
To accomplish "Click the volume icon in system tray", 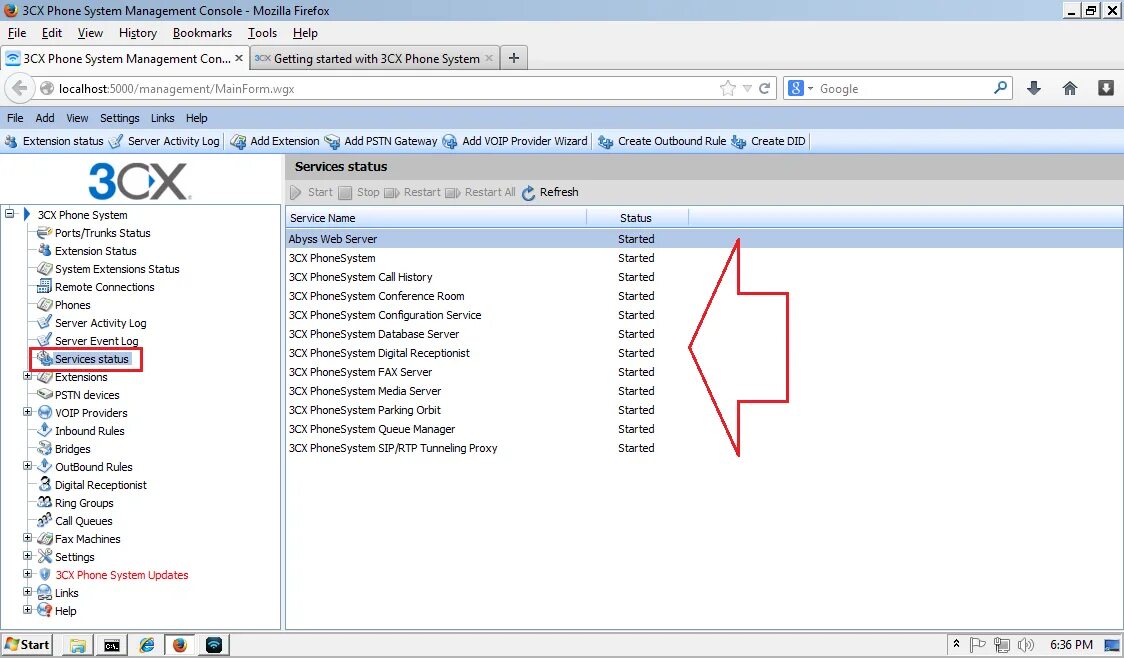I will click(1026, 645).
